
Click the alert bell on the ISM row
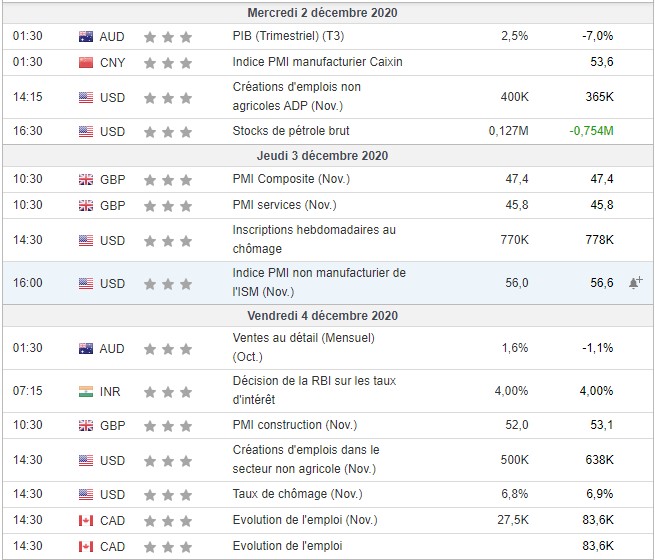(x=634, y=283)
